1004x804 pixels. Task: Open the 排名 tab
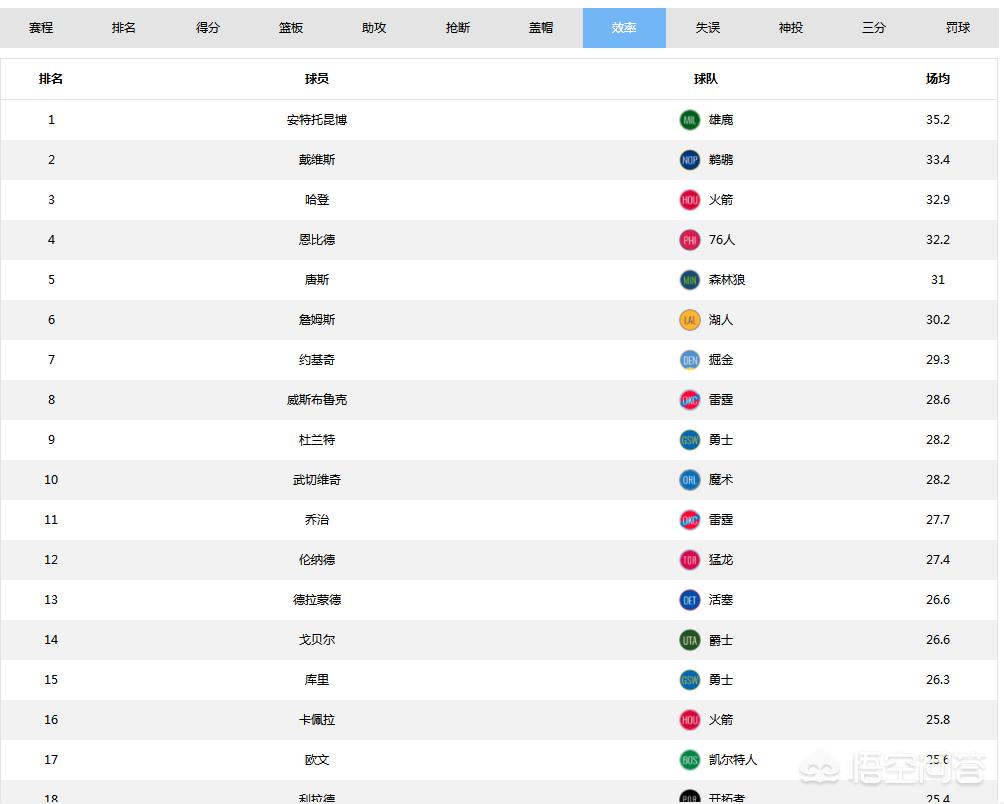124,28
